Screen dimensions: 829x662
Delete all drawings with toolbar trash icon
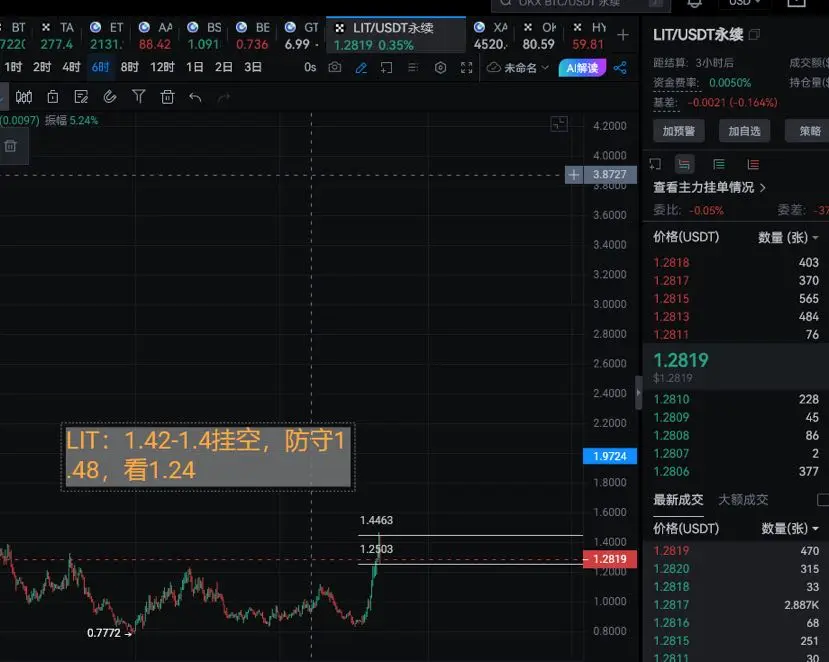coord(168,97)
